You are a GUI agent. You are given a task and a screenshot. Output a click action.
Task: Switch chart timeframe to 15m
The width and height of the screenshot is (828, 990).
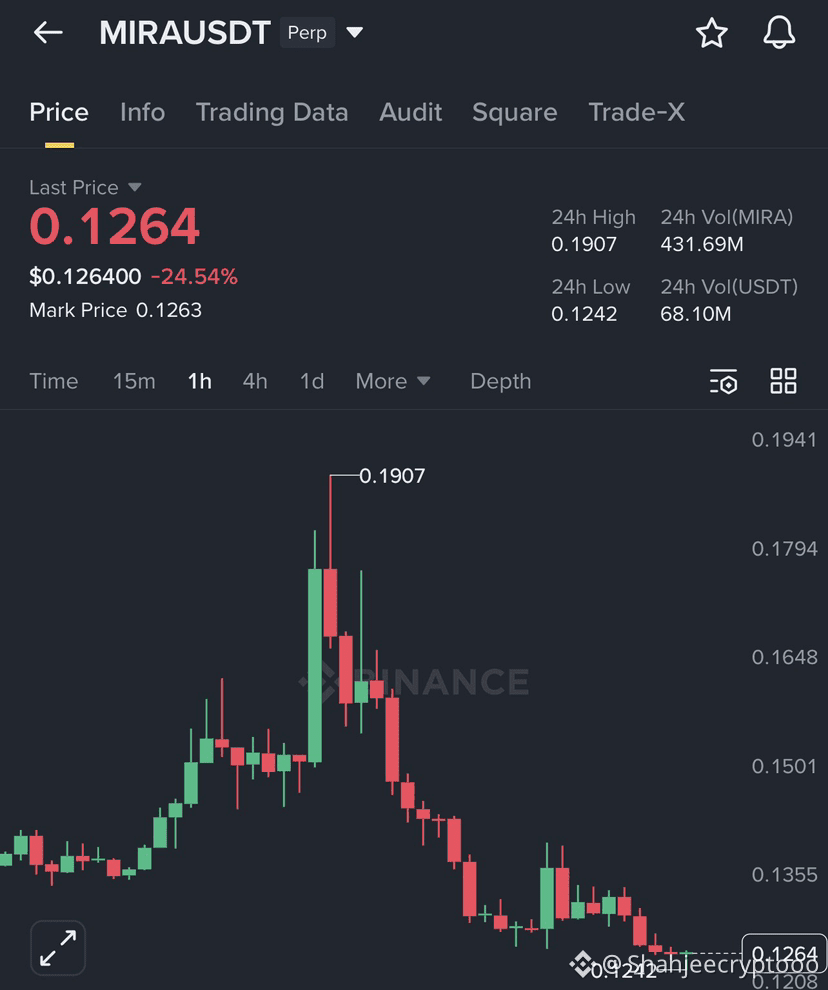point(134,381)
